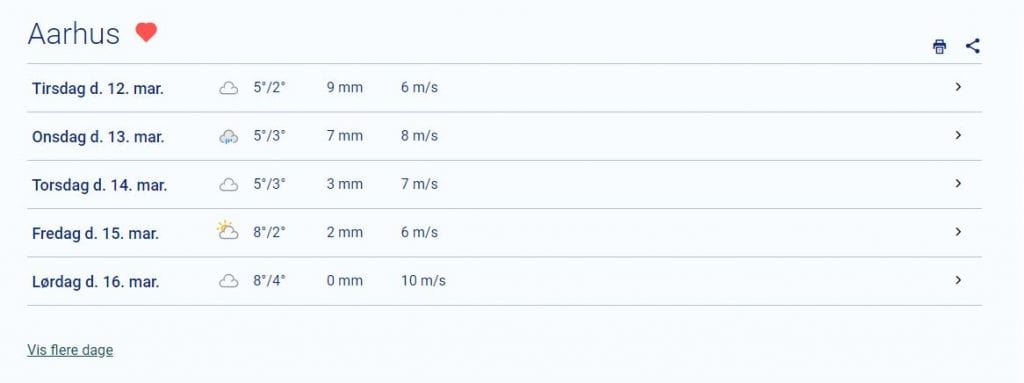Select the Onsdag d. 13. mar. row label

click(x=98, y=137)
